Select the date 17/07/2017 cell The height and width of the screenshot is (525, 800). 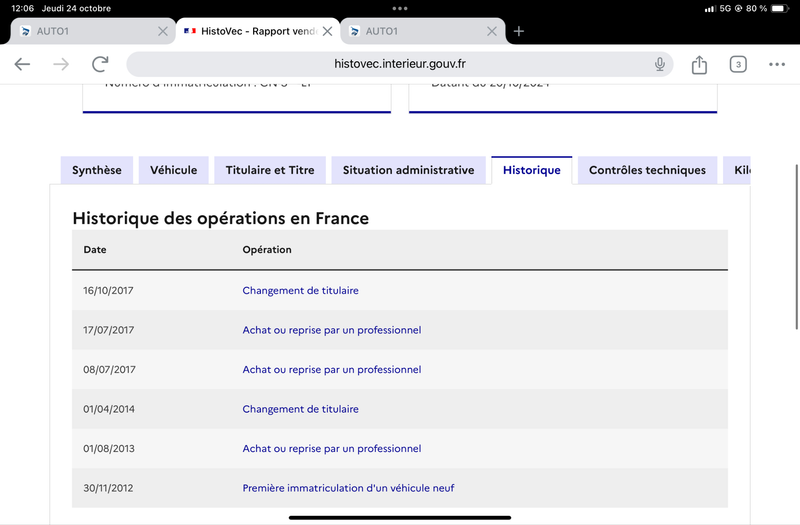click(x=109, y=330)
